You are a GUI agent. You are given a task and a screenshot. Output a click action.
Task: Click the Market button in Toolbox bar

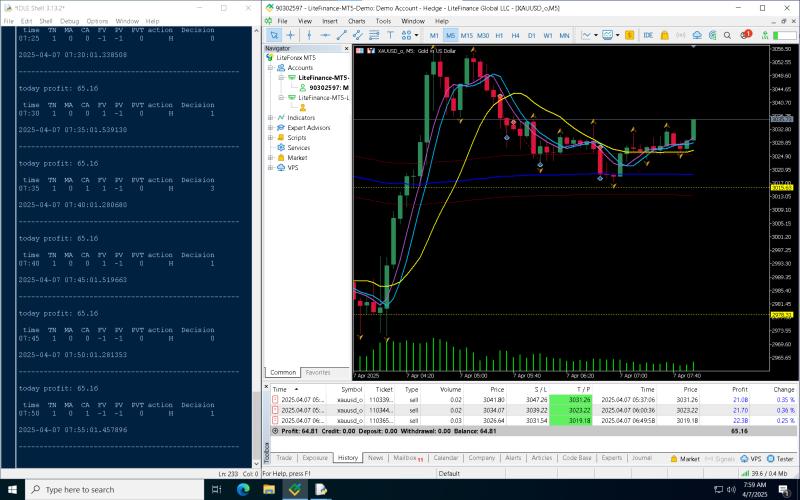(x=684, y=459)
